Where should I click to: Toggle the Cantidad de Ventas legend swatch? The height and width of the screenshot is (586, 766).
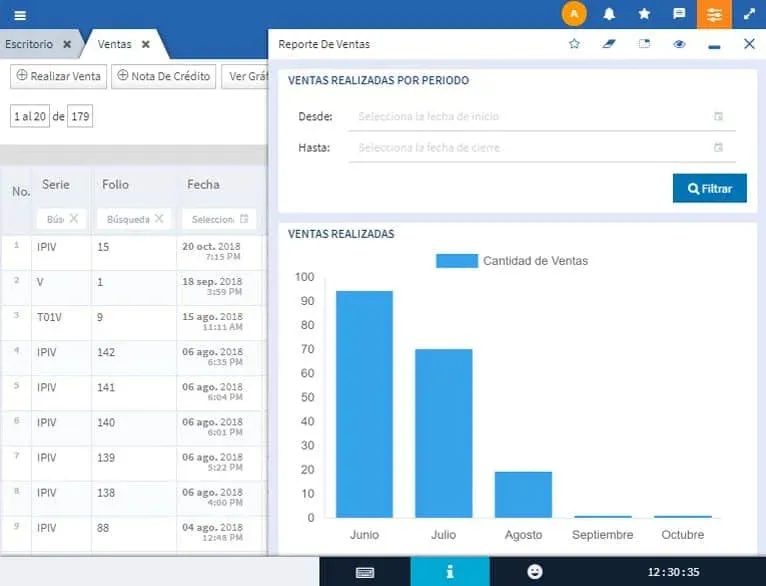[x=457, y=261]
